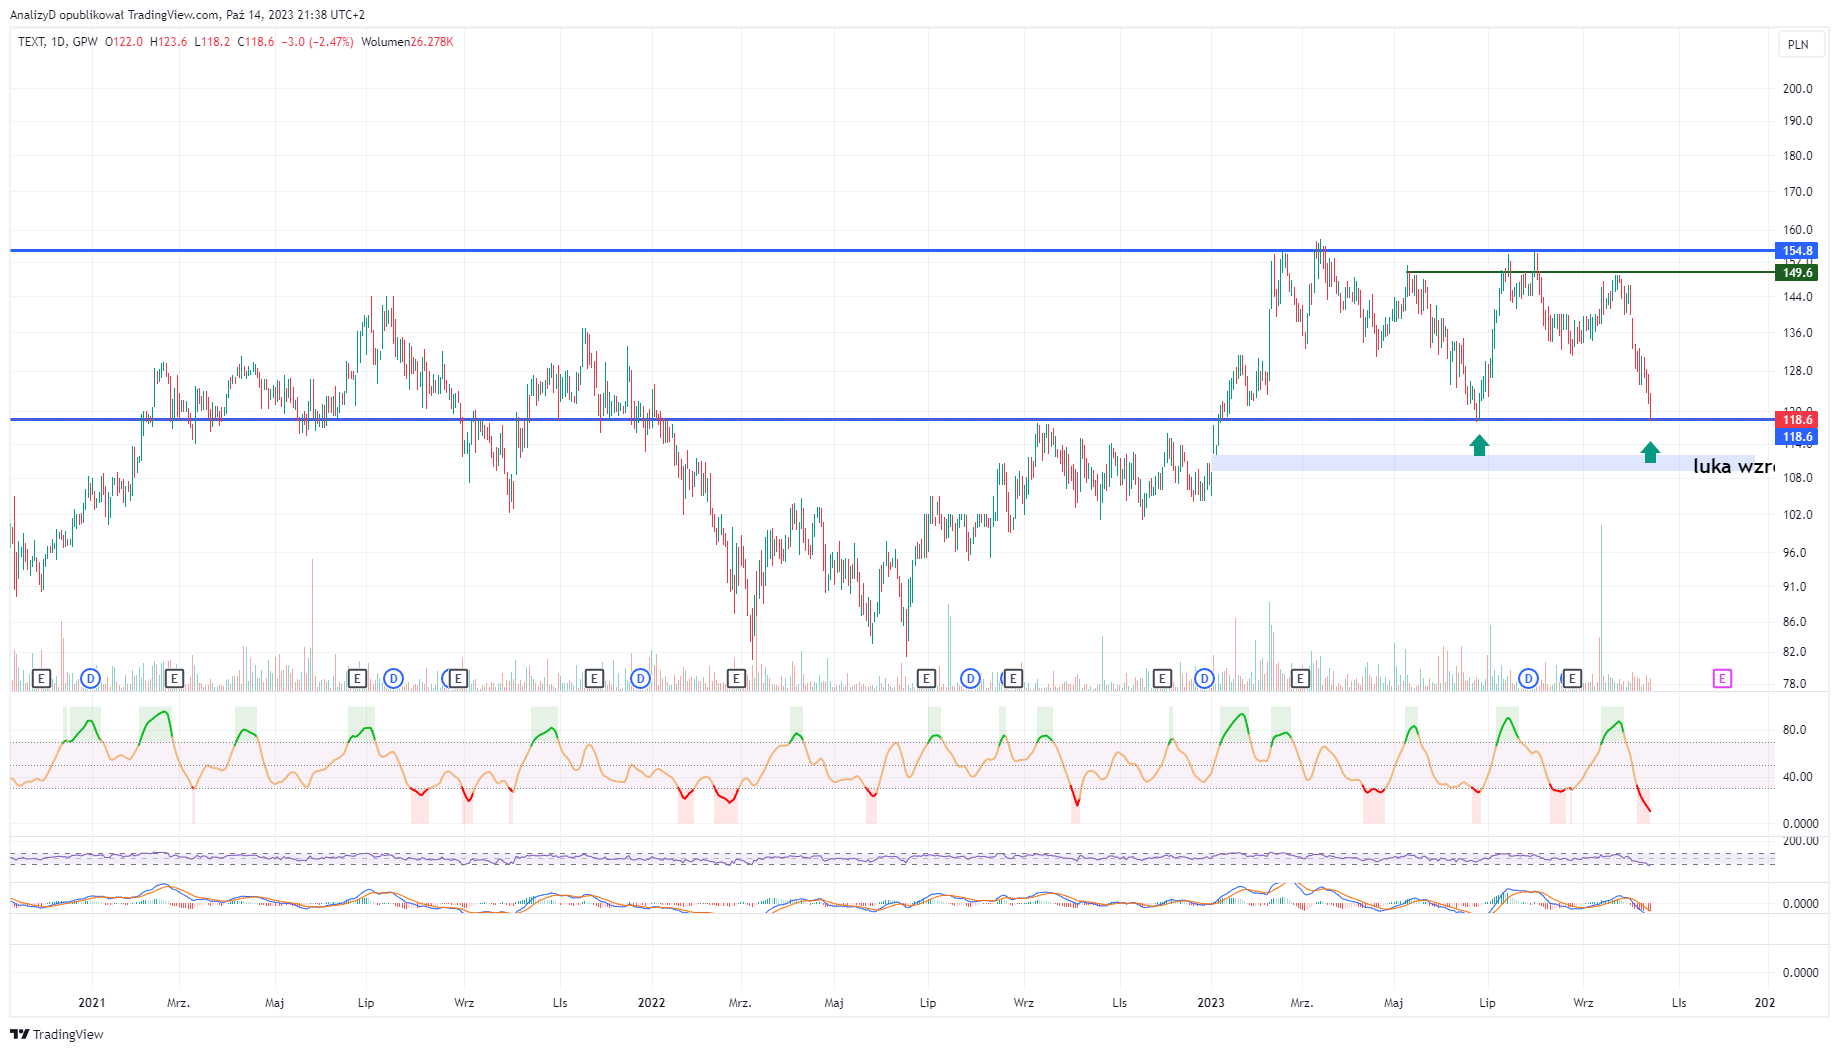
Task: Click the 200.0 price scale value
Action: point(1797,89)
